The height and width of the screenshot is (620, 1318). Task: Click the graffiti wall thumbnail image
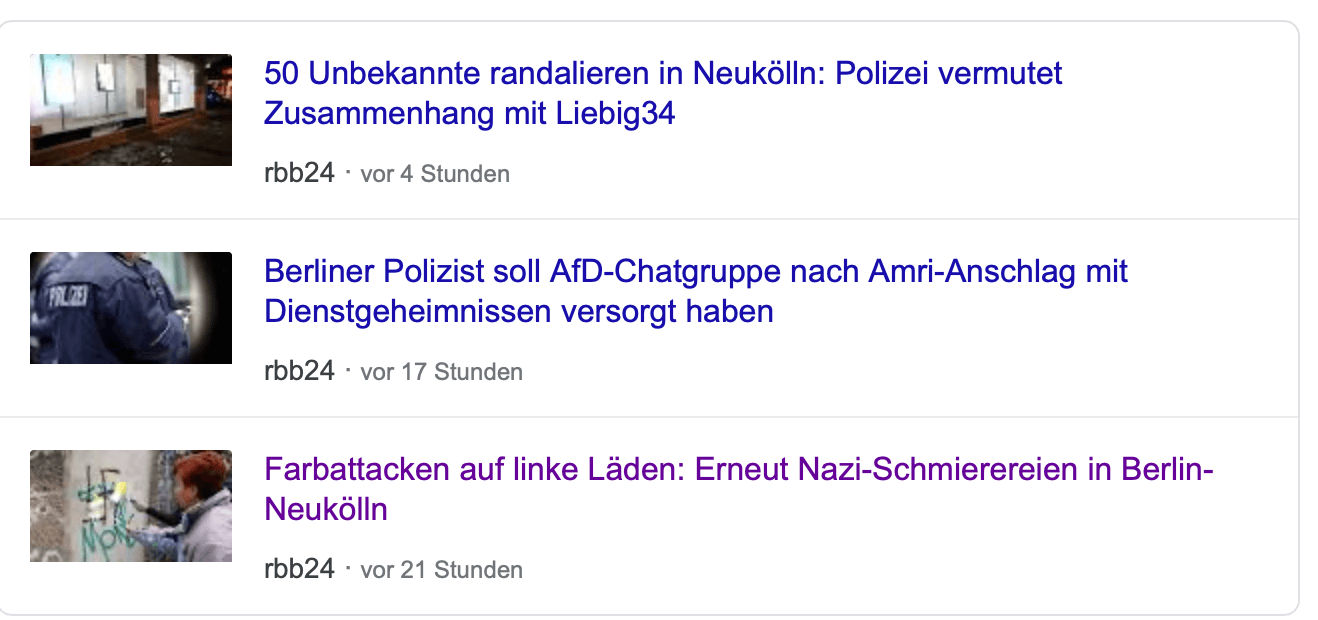click(131, 505)
